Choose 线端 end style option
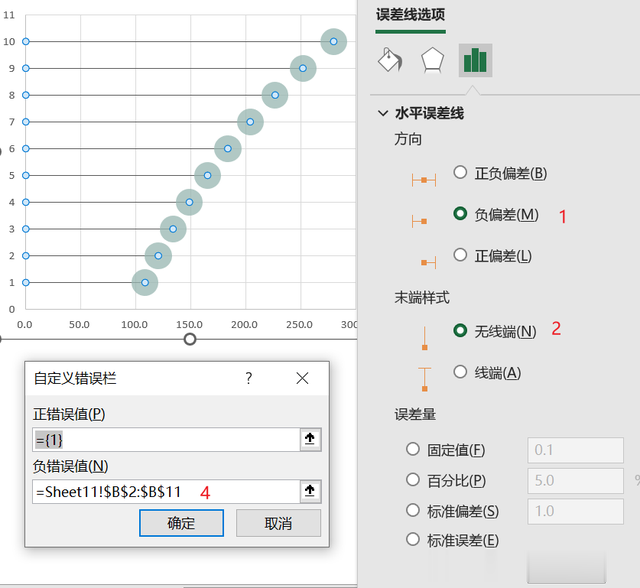Screen dimensions: 640x588 (460, 372)
